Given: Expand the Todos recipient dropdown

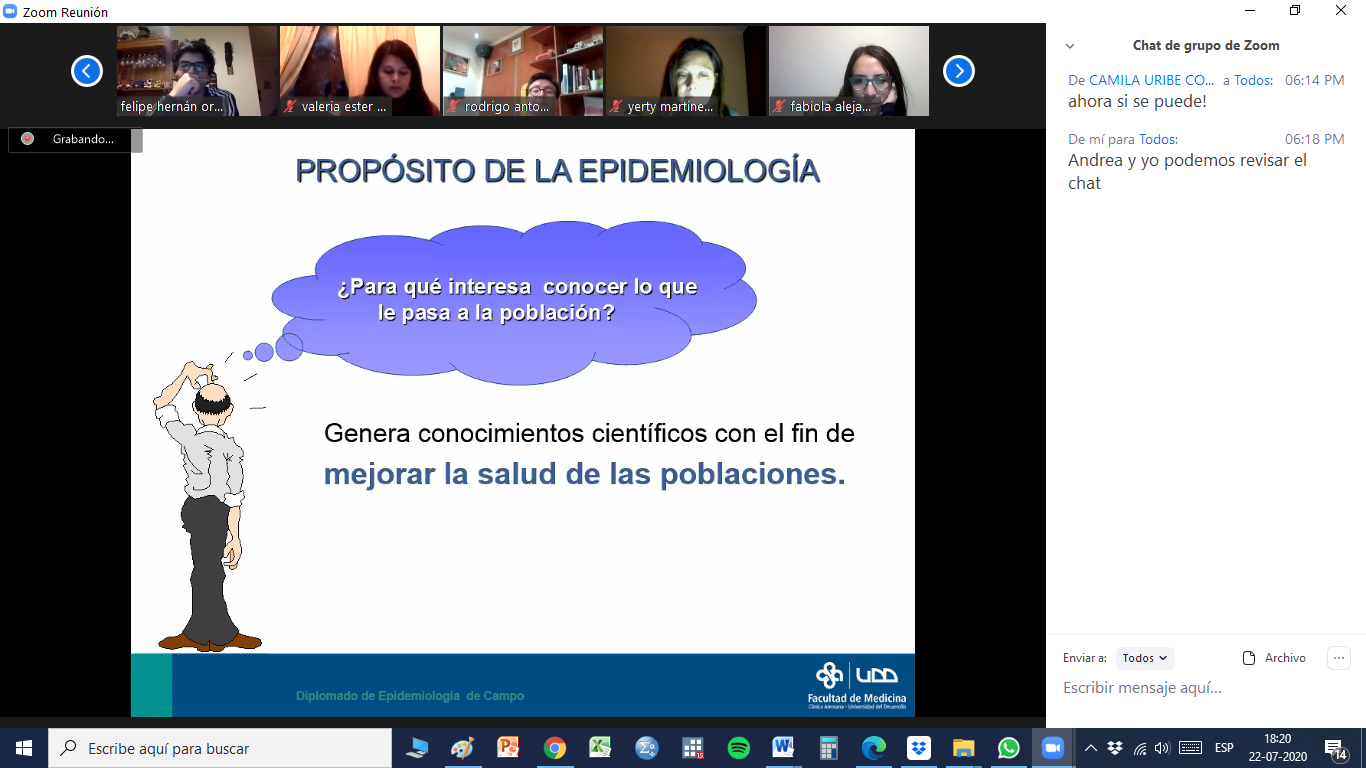Looking at the screenshot, I should pyautogui.click(x=1144, y=658).
